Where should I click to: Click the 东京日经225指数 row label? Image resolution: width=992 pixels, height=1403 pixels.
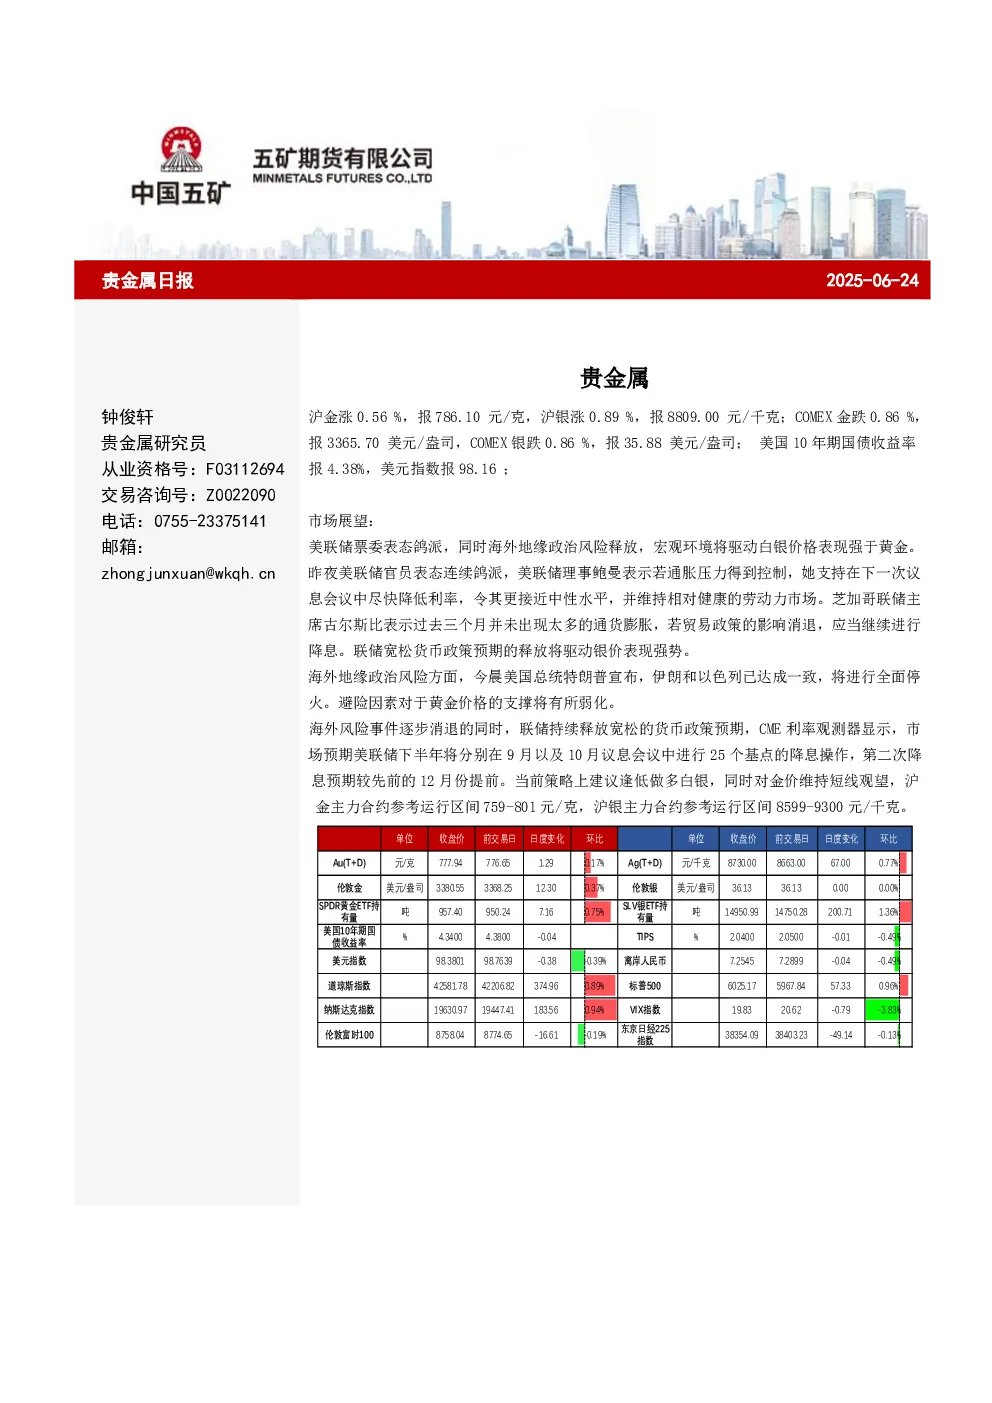[645, 1035]
